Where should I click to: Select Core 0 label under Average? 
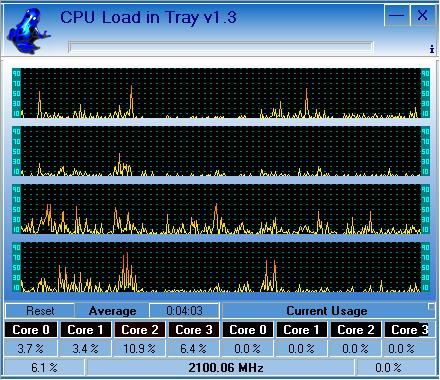pyautogui.click(x=31, y=330)
